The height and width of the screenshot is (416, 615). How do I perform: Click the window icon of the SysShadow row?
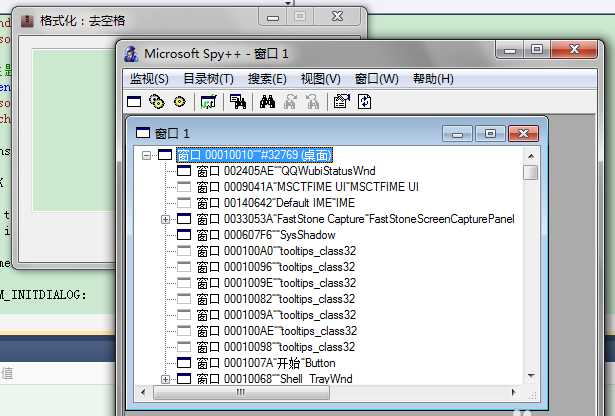pyautogui.click(x=184, y=235)
